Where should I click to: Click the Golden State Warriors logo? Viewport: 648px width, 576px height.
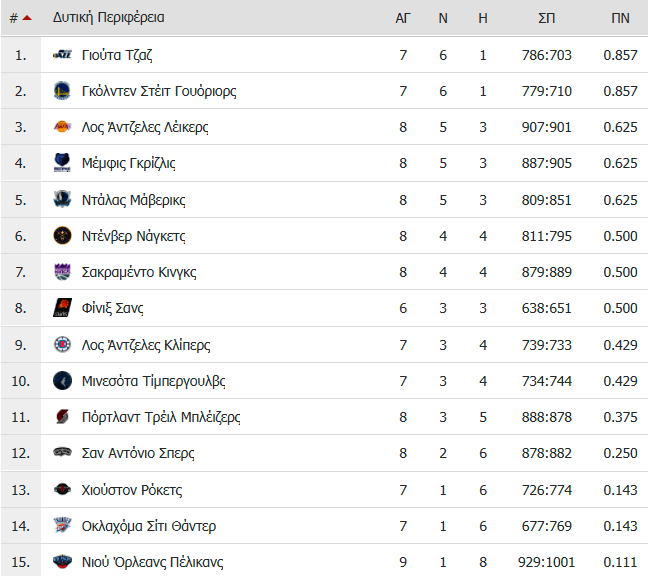62,91
